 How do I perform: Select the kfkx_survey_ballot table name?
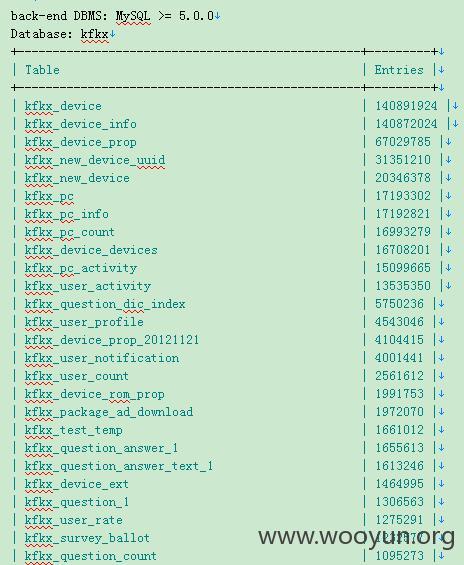pyautogui.click(x=87, y=538)
